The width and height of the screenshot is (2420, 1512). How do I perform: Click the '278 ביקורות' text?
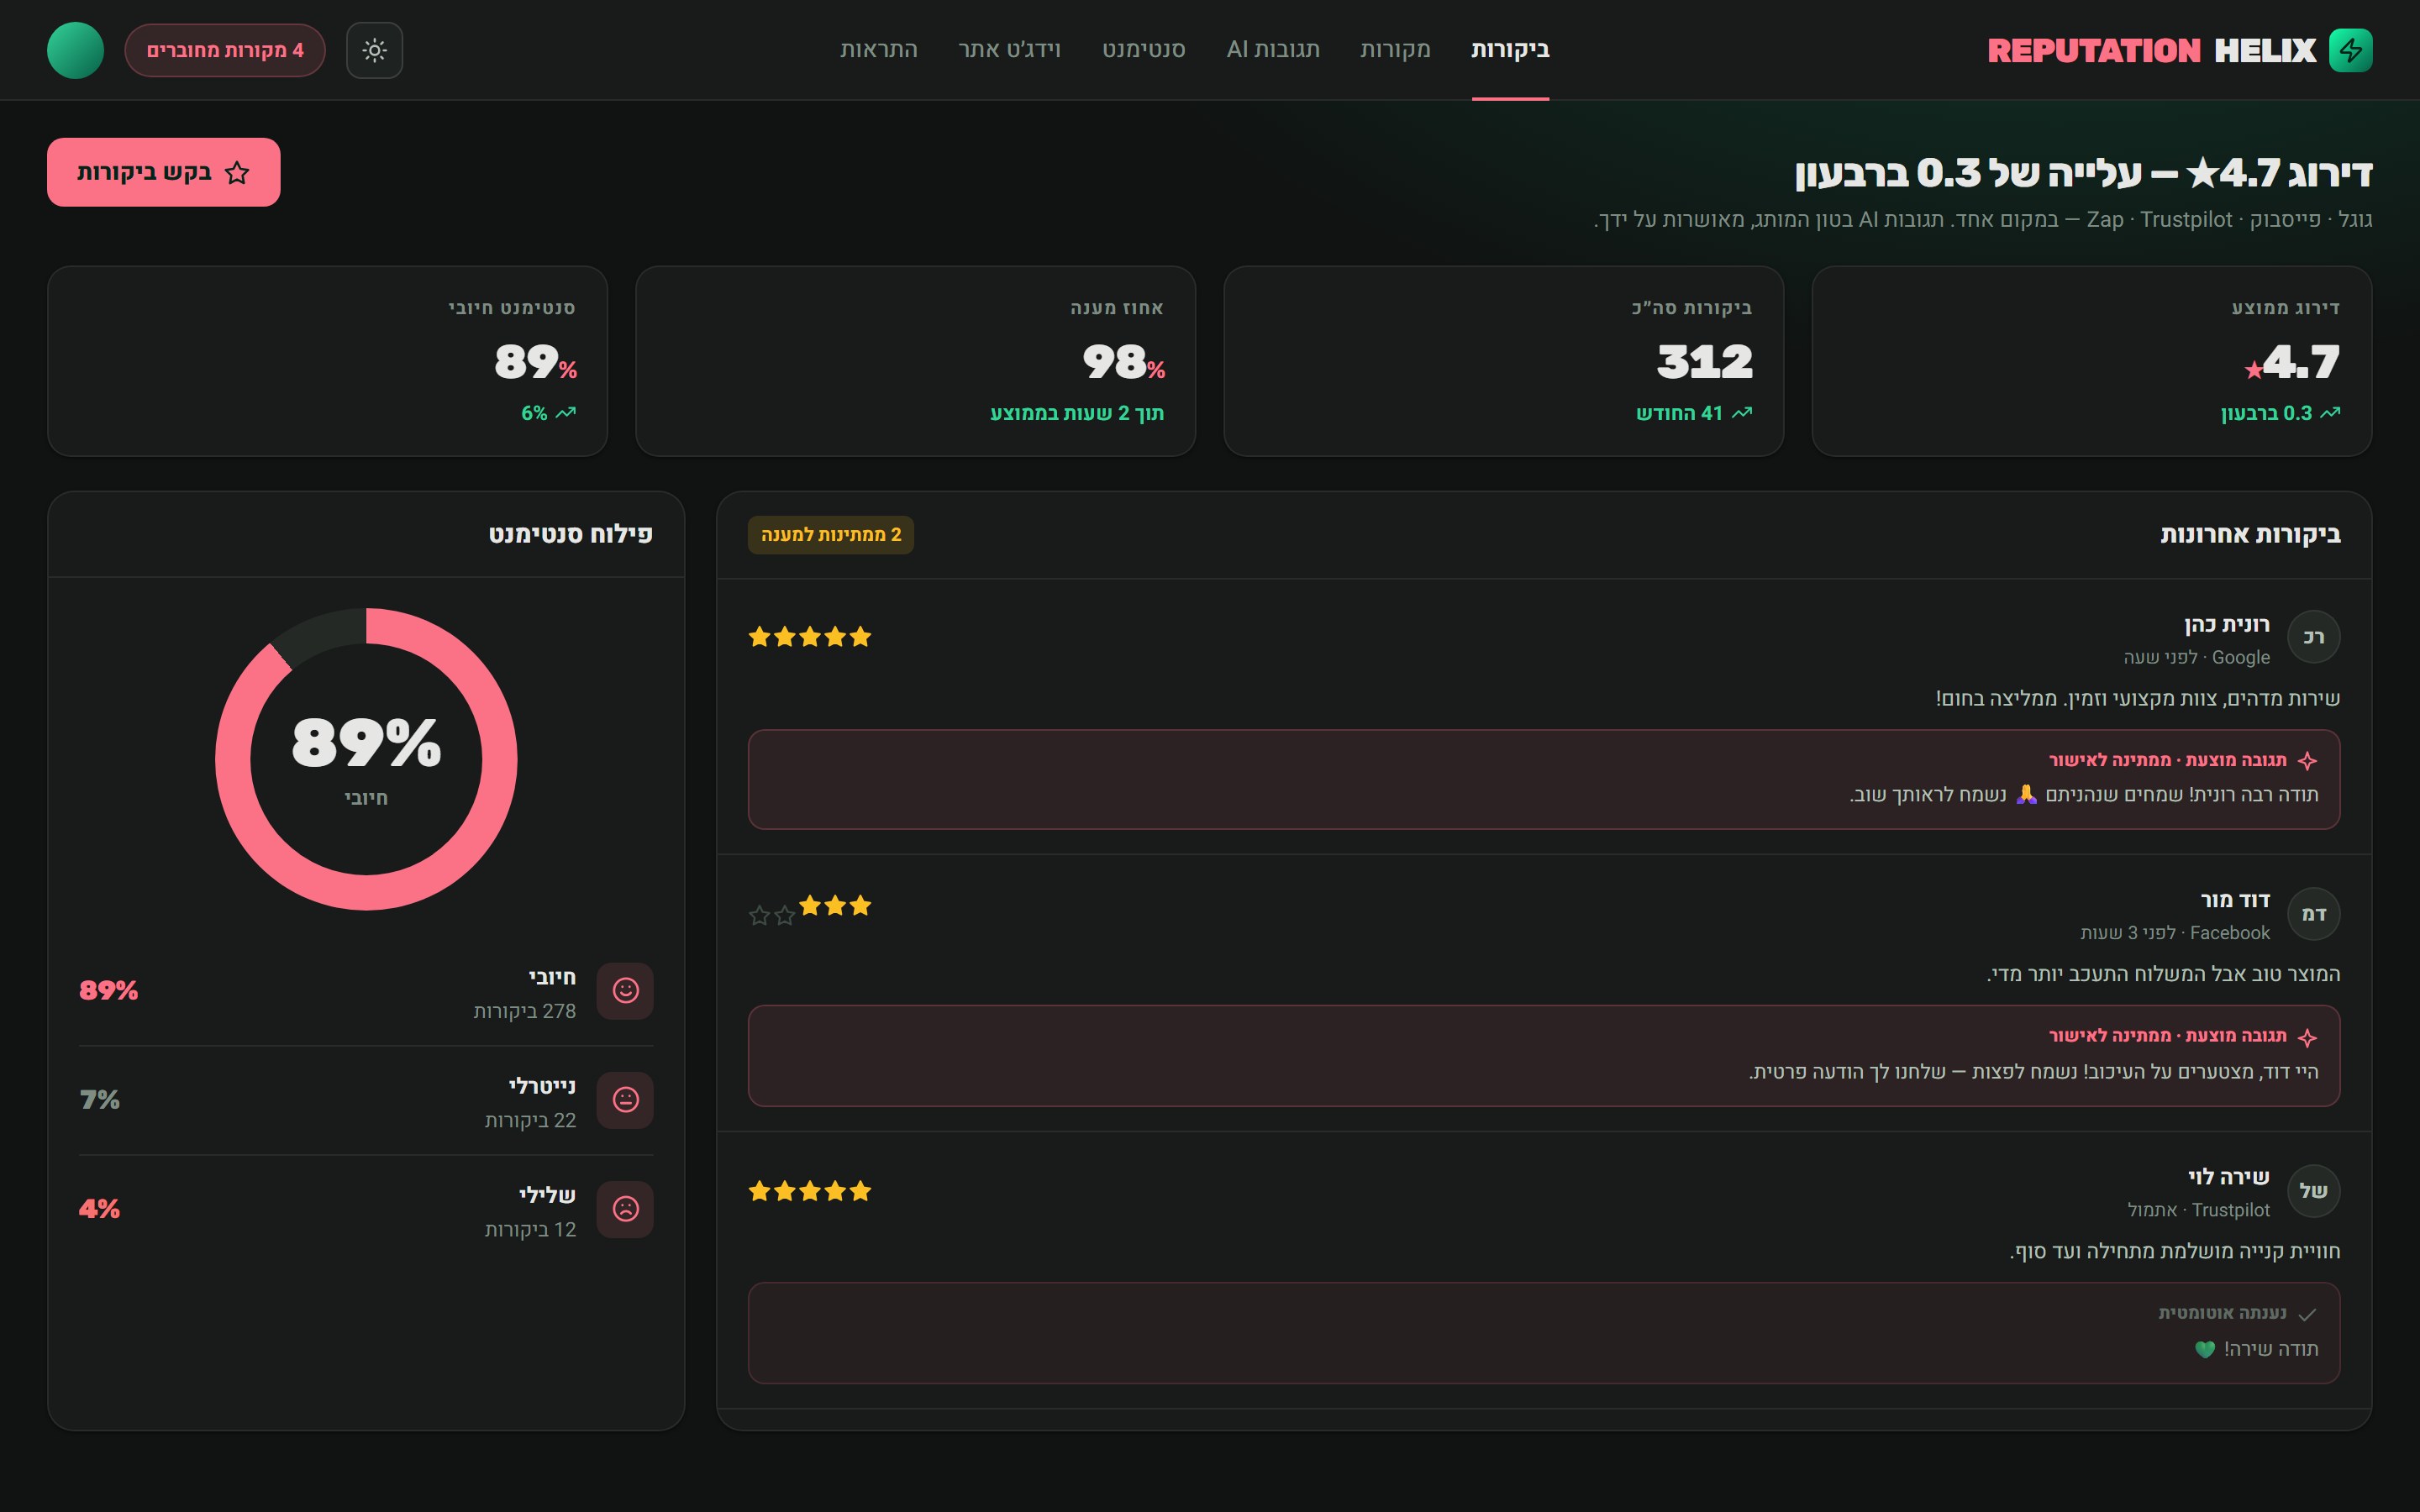(524, 1011)
